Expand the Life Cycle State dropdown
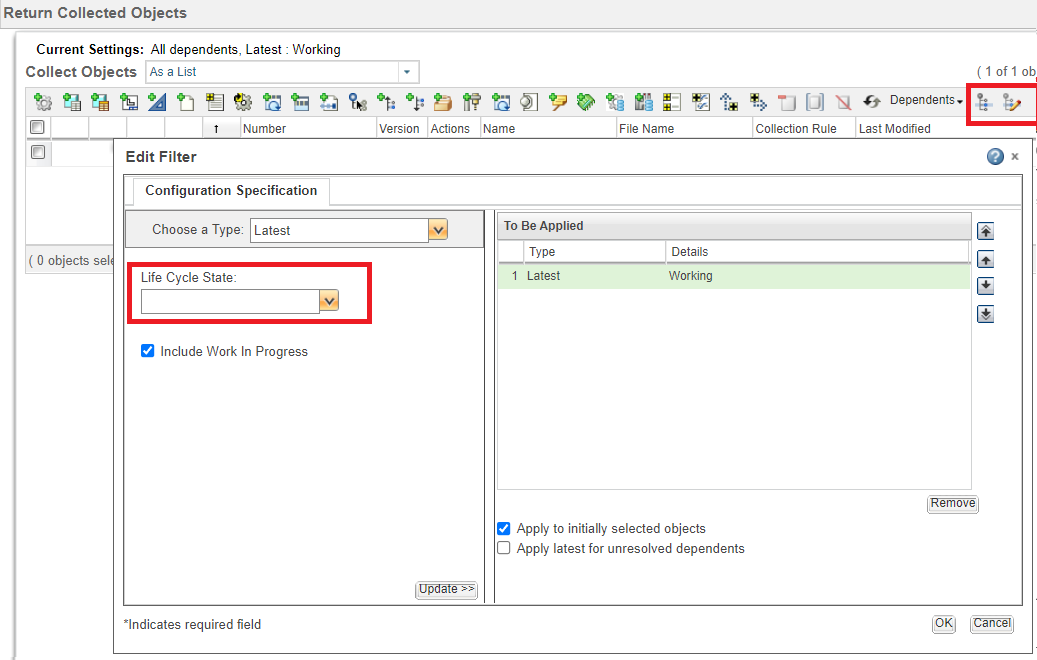This screenshot has width=1037, height=660. click(x=329, y=301)
